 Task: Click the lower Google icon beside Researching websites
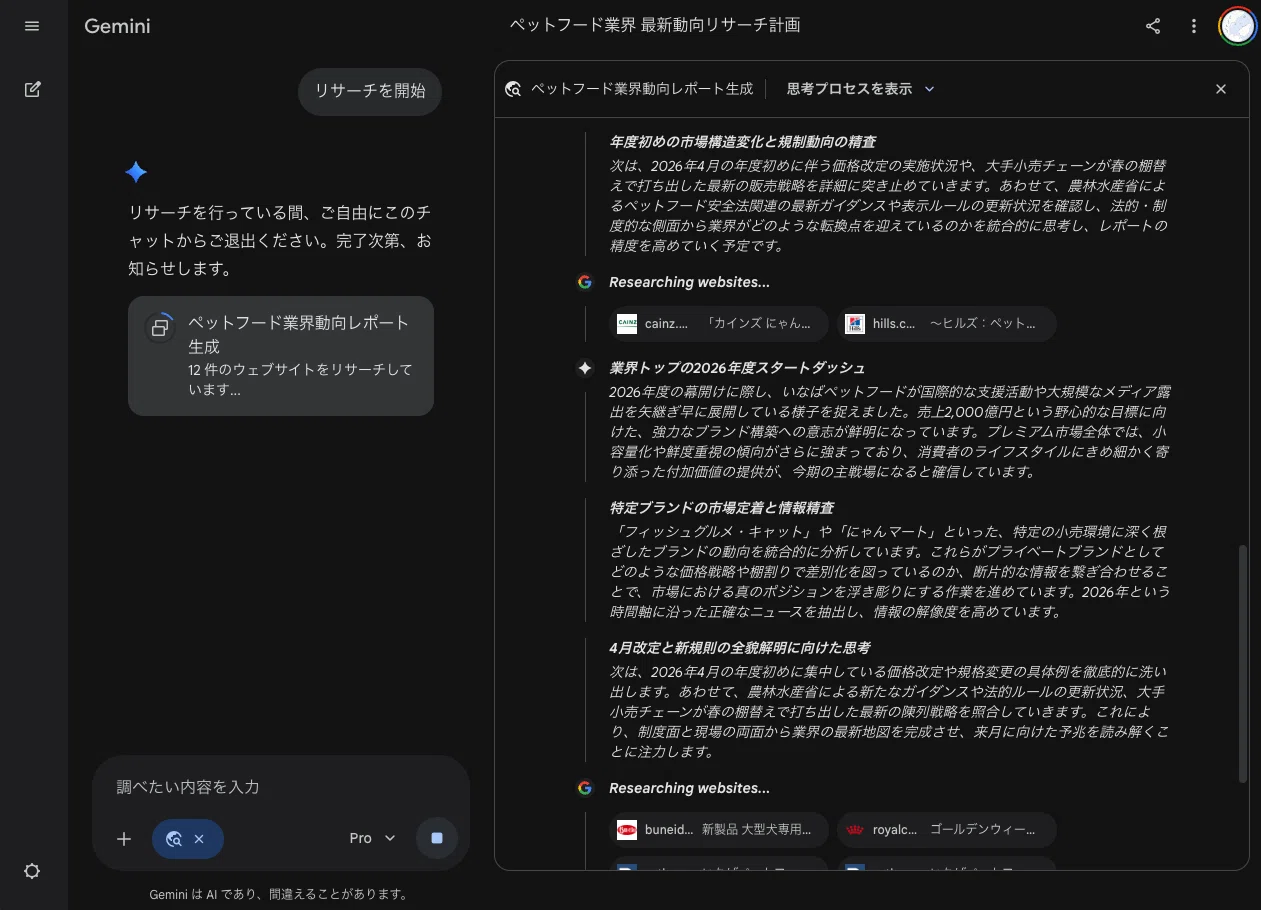(585, 788)
